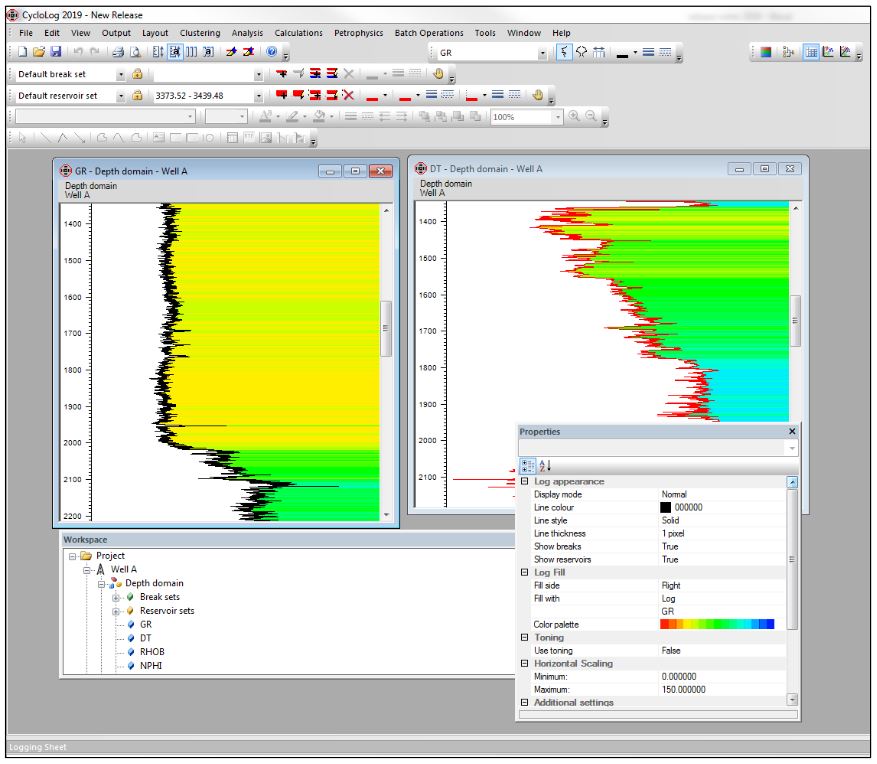Image resolution: width=877 pixels, height=764 pixels.
Task: Click the Color palette gradient swatch
Action: pos(717,624)
